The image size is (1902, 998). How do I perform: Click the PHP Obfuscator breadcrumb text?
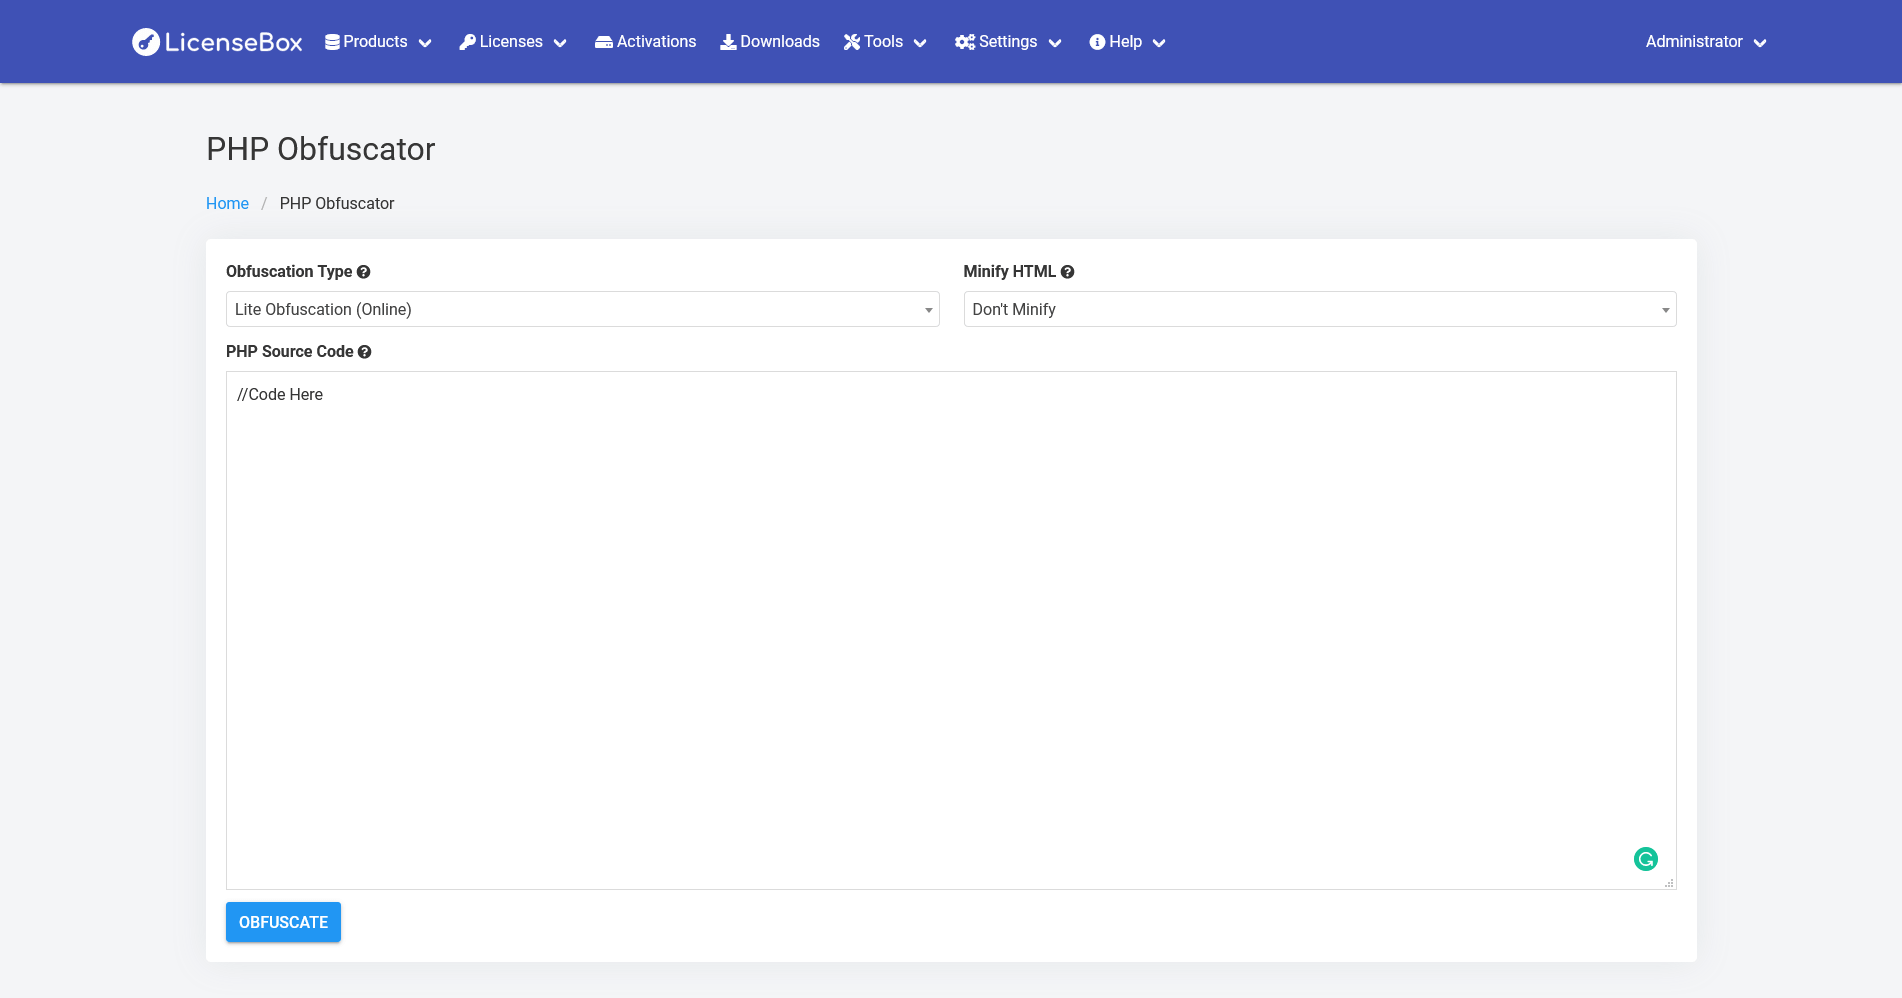point(337,203)
